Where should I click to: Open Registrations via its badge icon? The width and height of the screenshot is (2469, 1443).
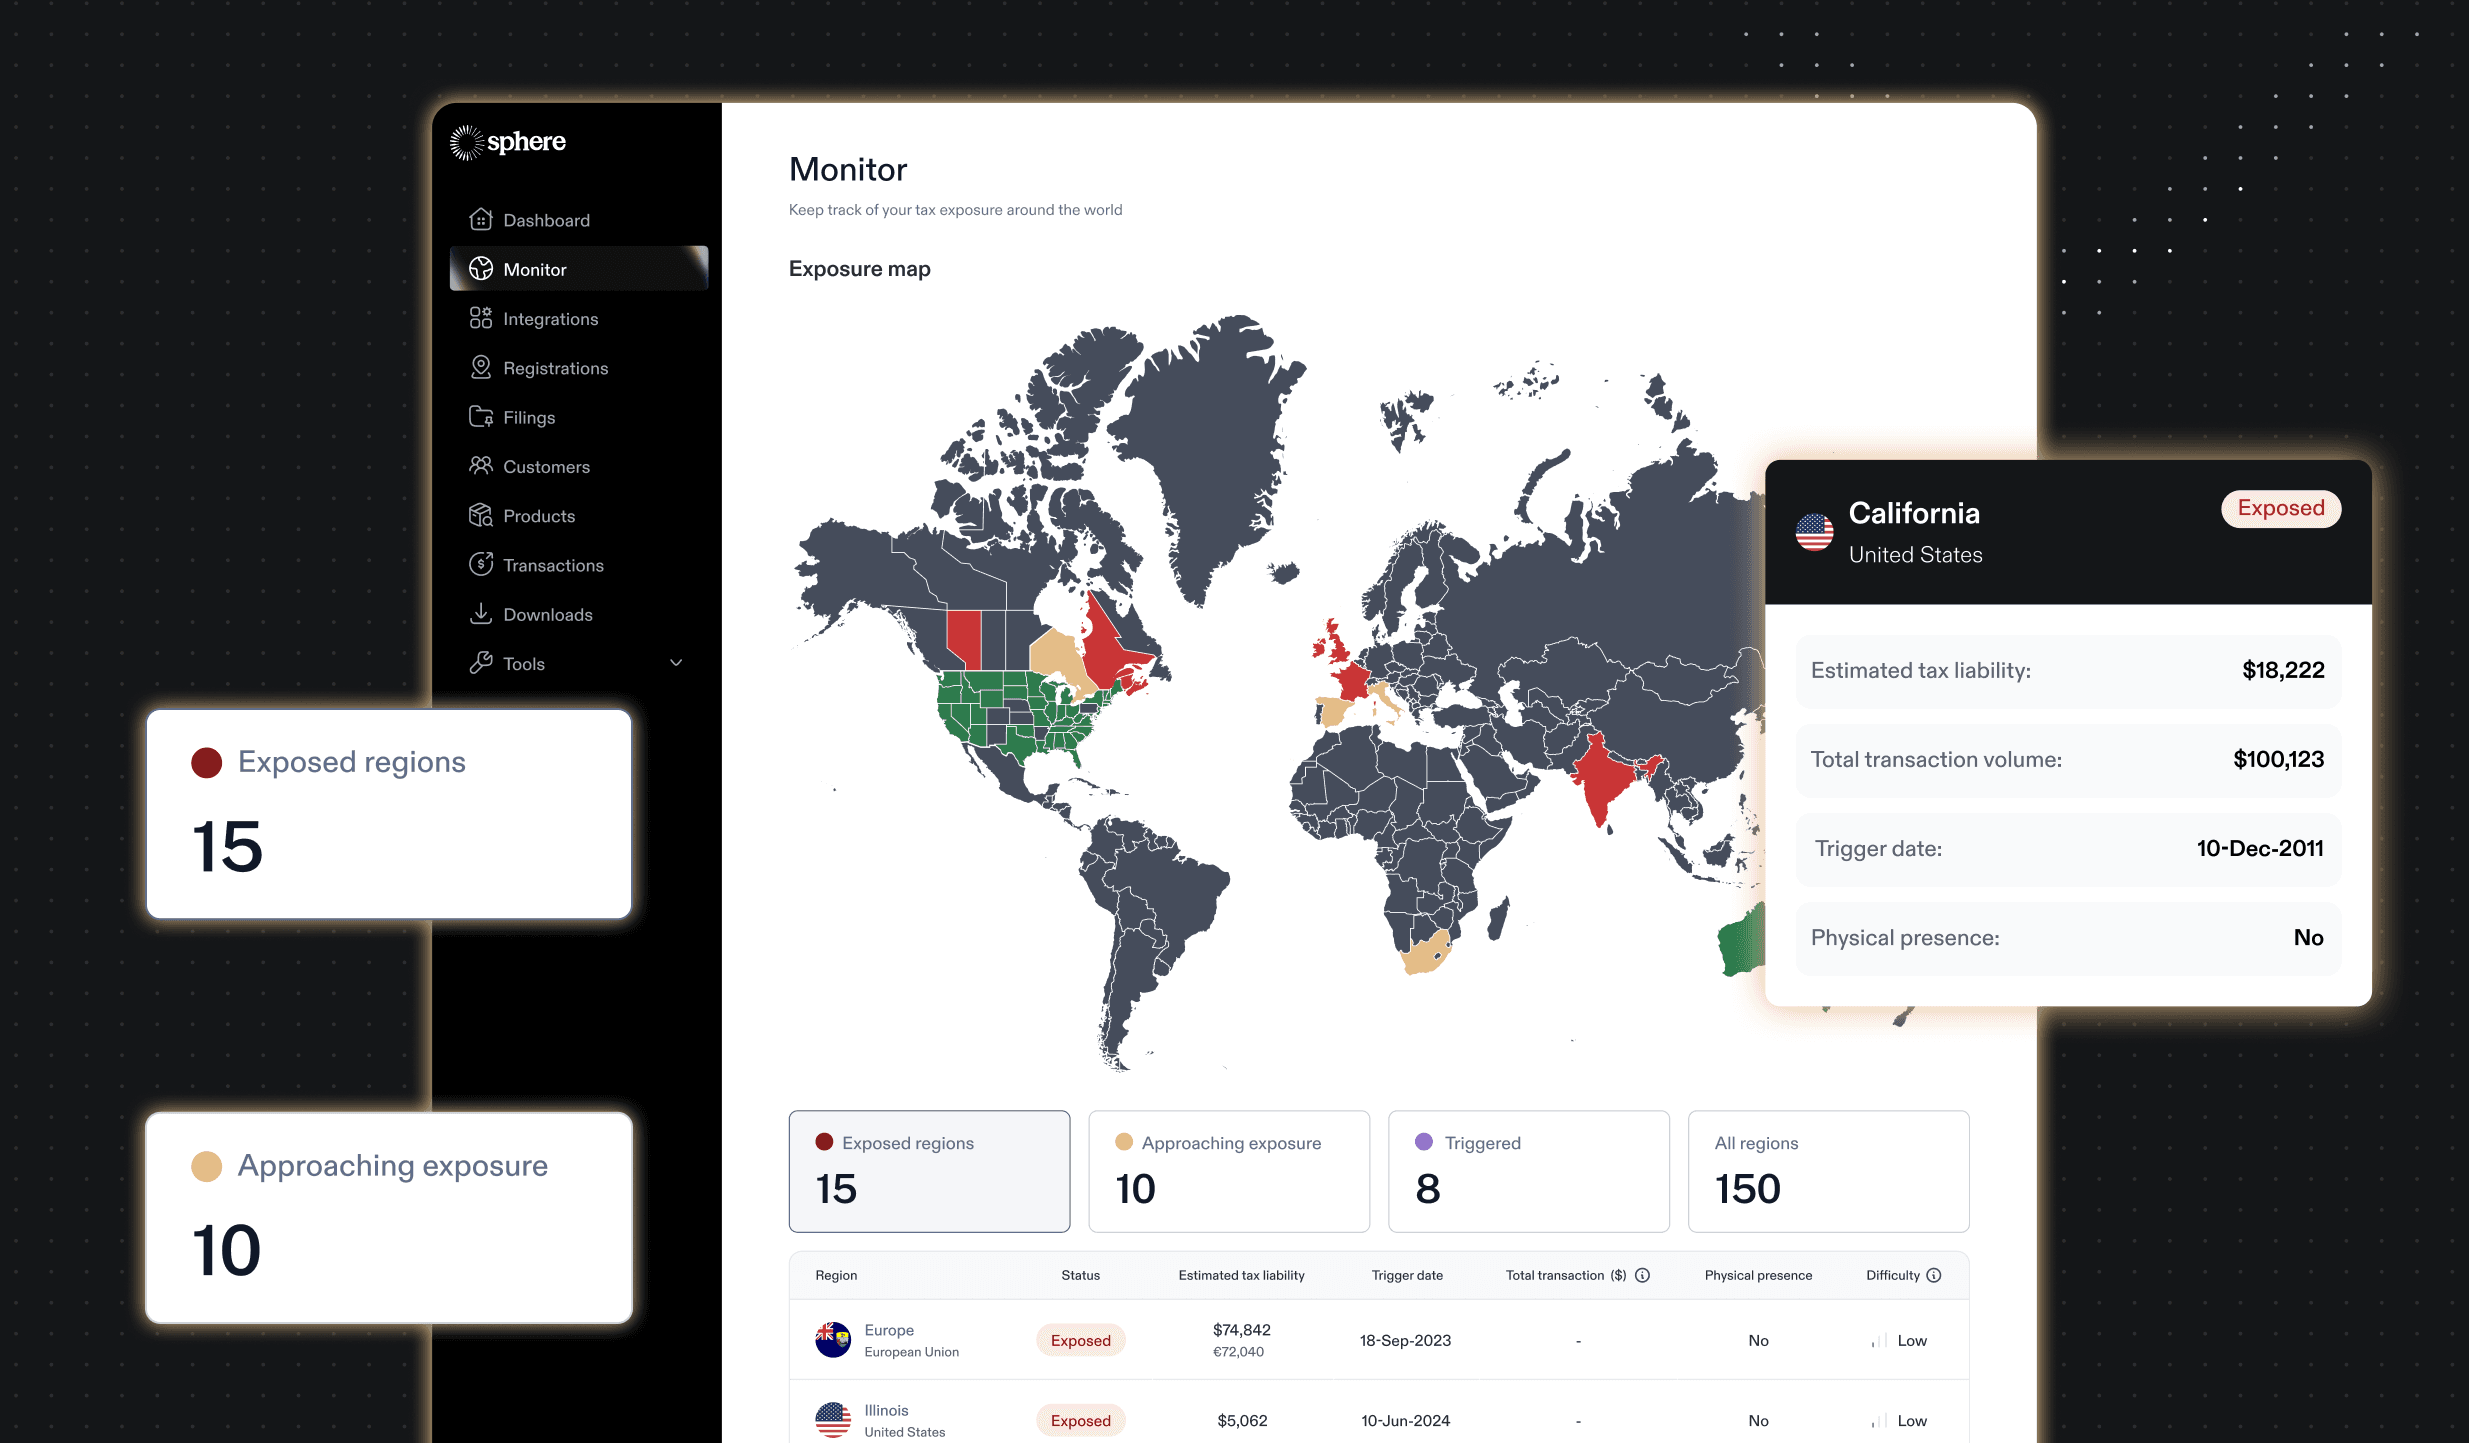click(480, 367)
